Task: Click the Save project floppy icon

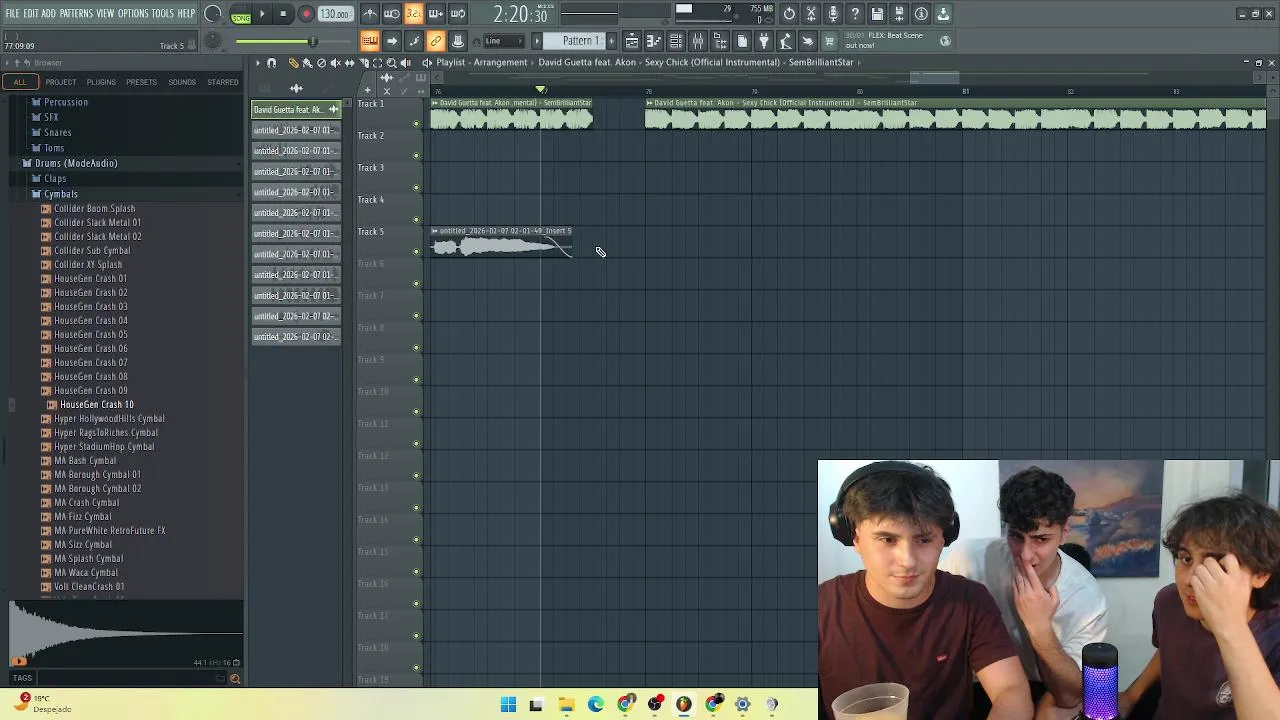Action: 877,14
